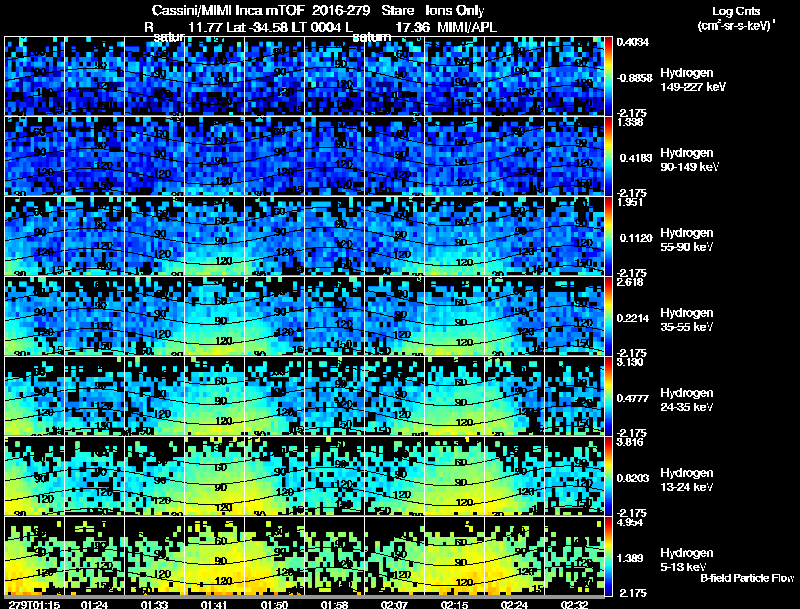
Task: Click the color scale bar of the 5-13 keV row
Action: 609,556
